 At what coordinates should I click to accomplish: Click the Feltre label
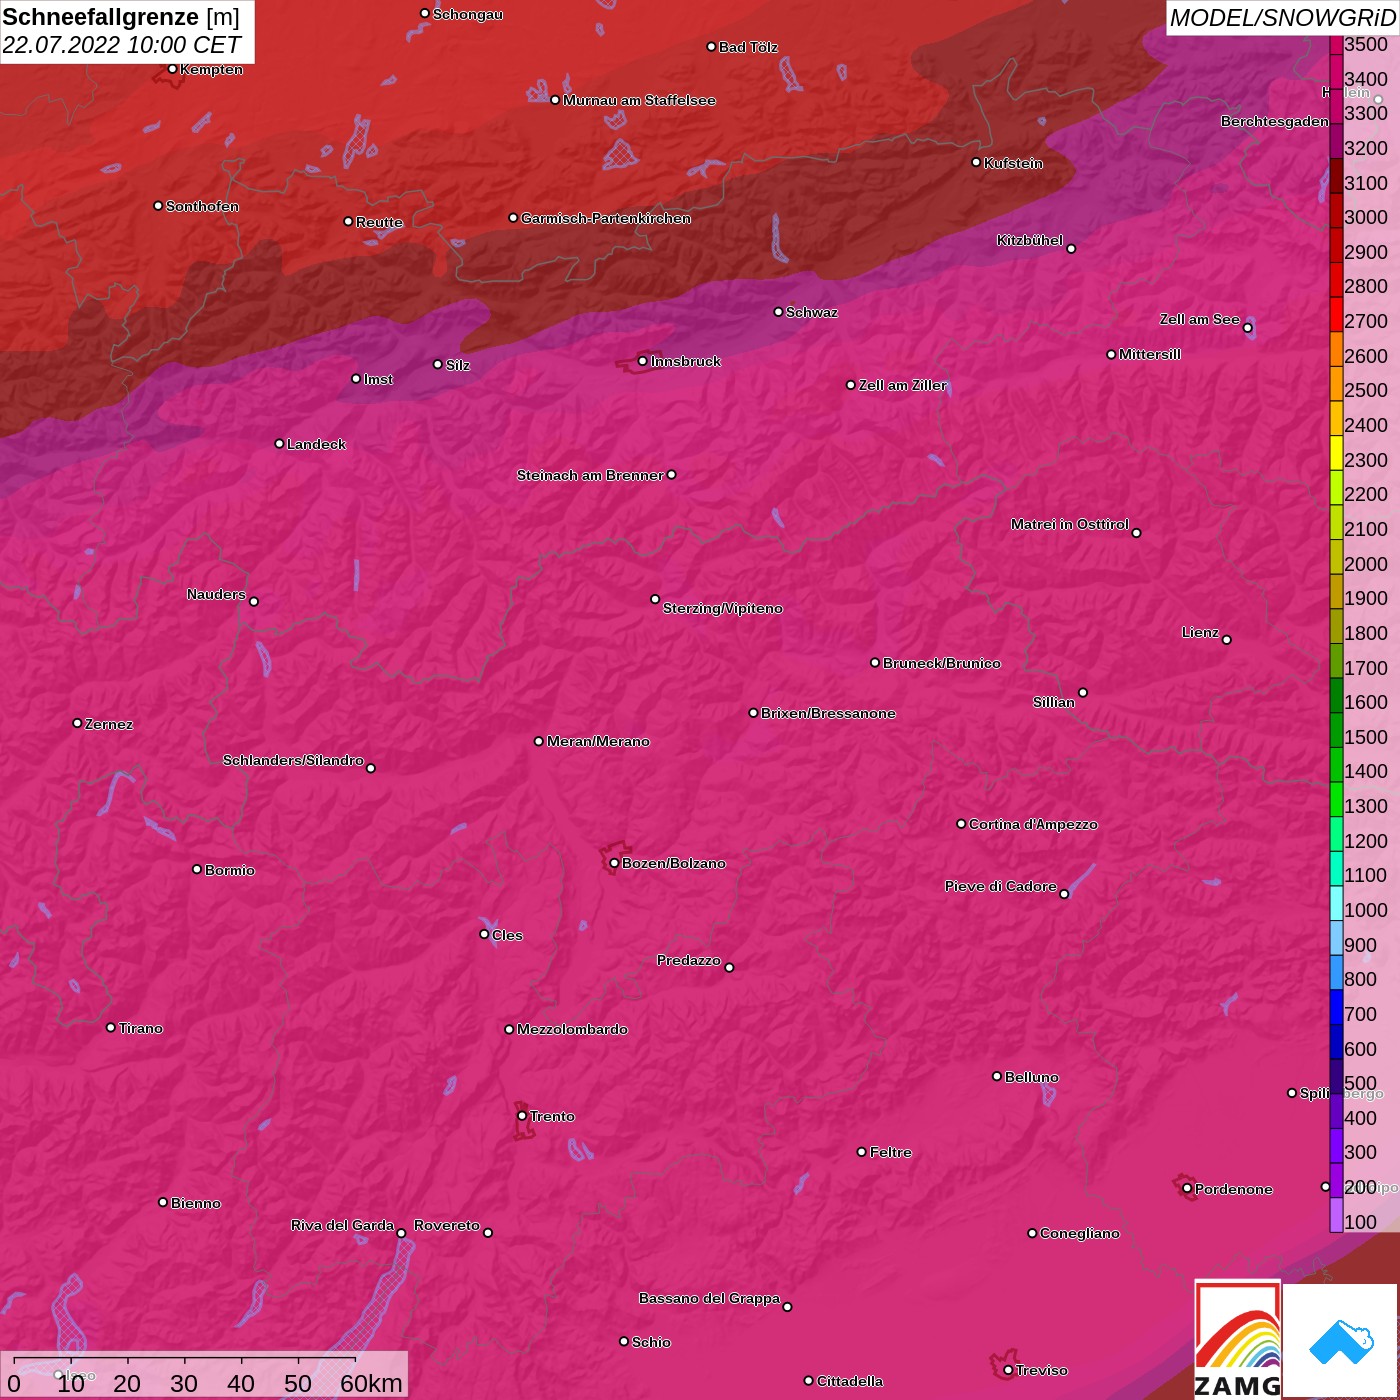(891, 1152)
